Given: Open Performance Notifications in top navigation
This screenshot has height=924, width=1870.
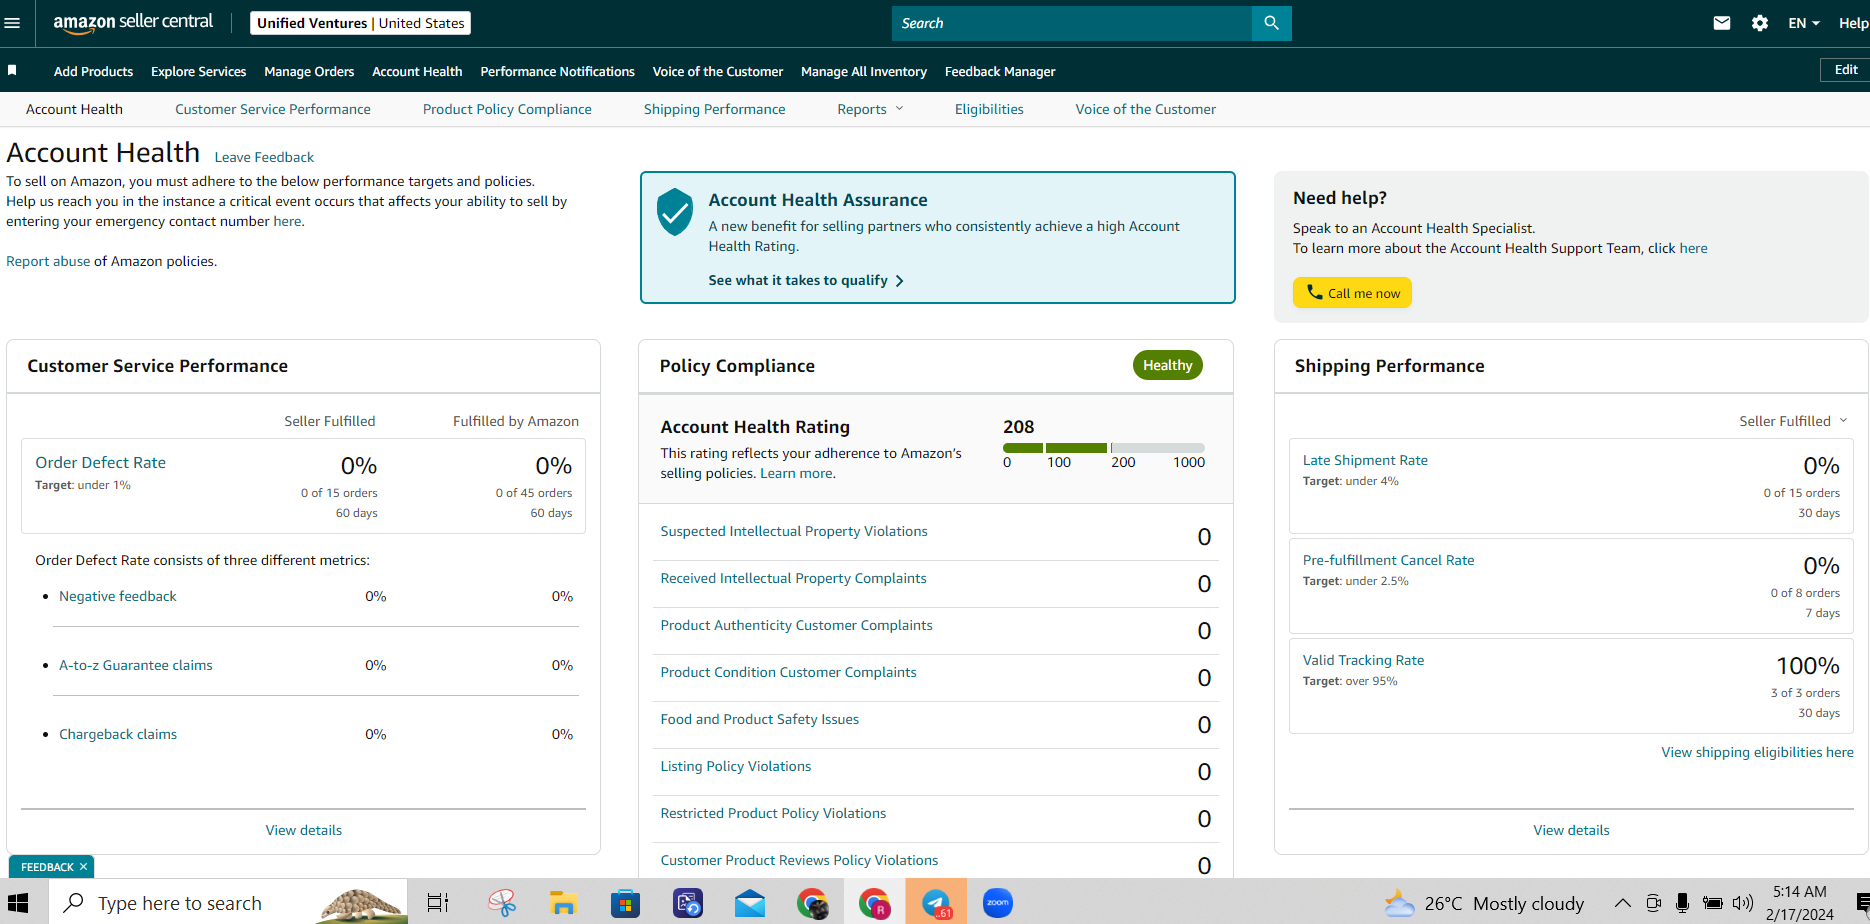Looking at the screenshot, I should [557, 71].
